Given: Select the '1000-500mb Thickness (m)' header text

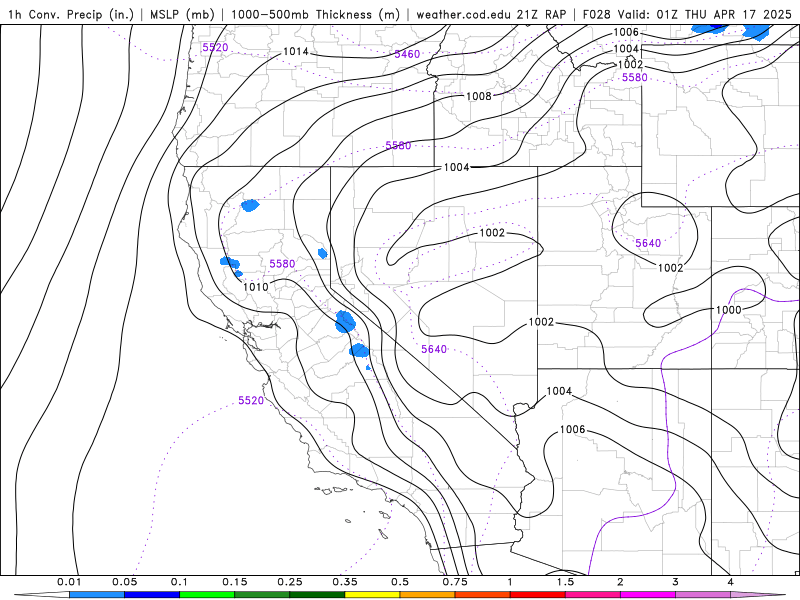Looking at the screenshot, I should (315, 14).
